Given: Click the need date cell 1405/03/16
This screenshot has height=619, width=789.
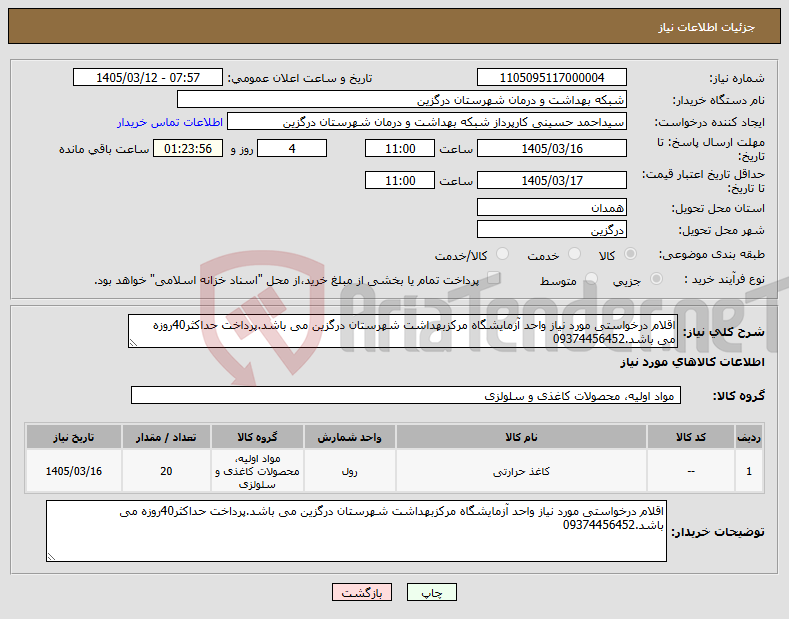Looking at the screenshot, I should click(x=73, y=471).
